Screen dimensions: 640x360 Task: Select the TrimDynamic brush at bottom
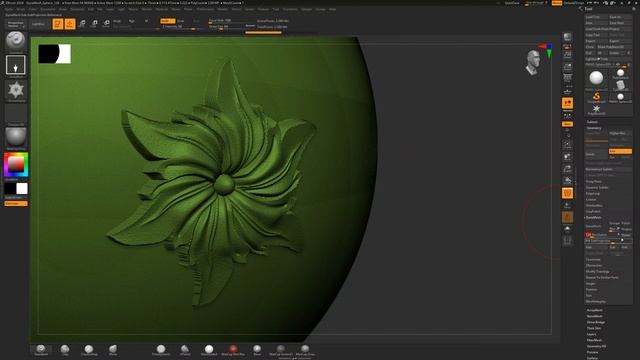pos(161,350)
